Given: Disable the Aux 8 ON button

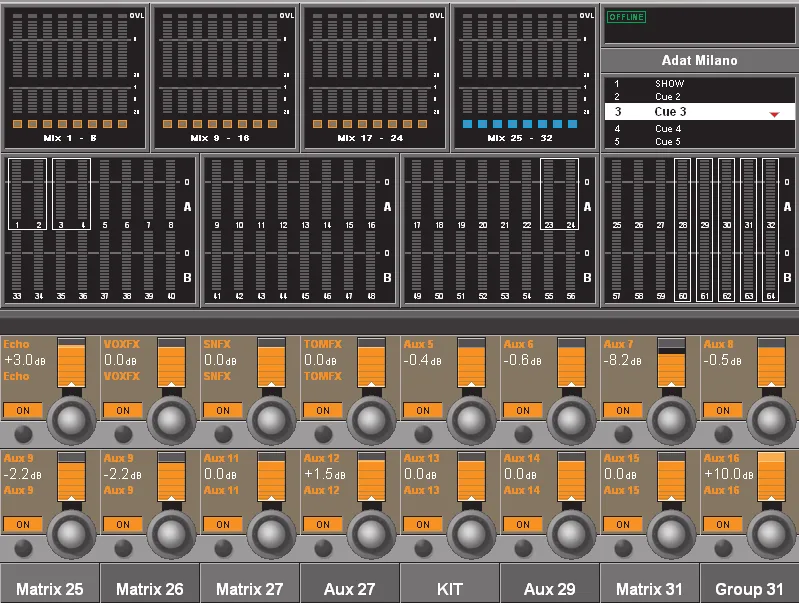Looking at the screenshot, I should tap(722, 410).
